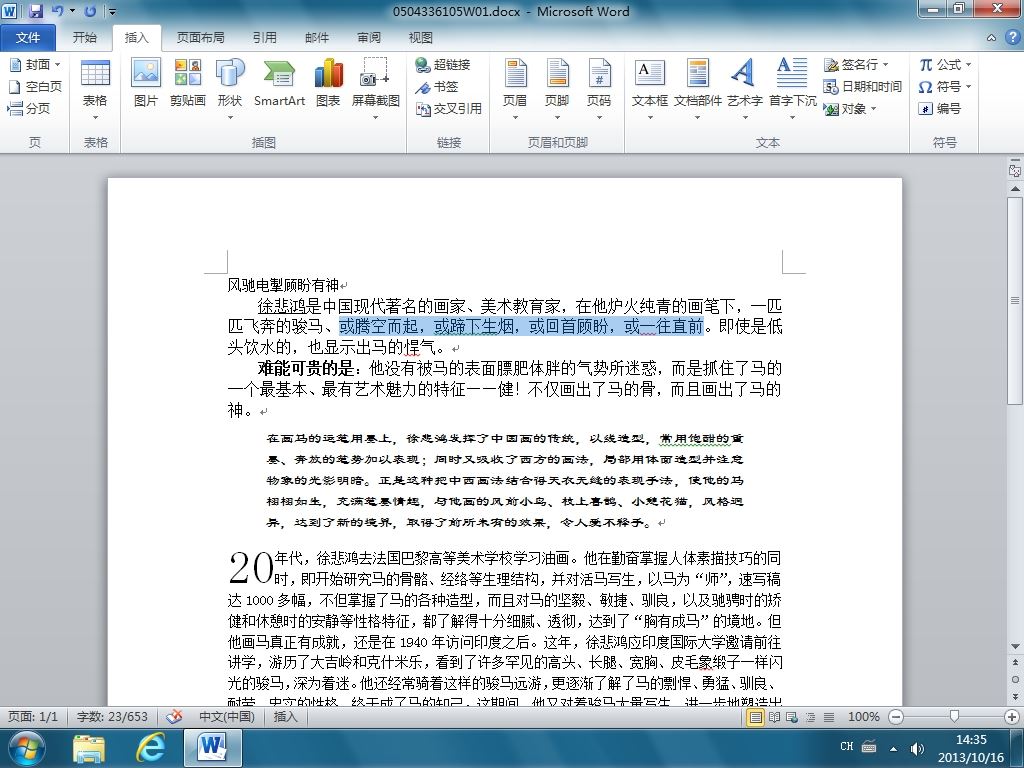Image resolution: width=1024 pixels, height=768 pixels.
Task: Switch to outline view
Action: point(810,717)
